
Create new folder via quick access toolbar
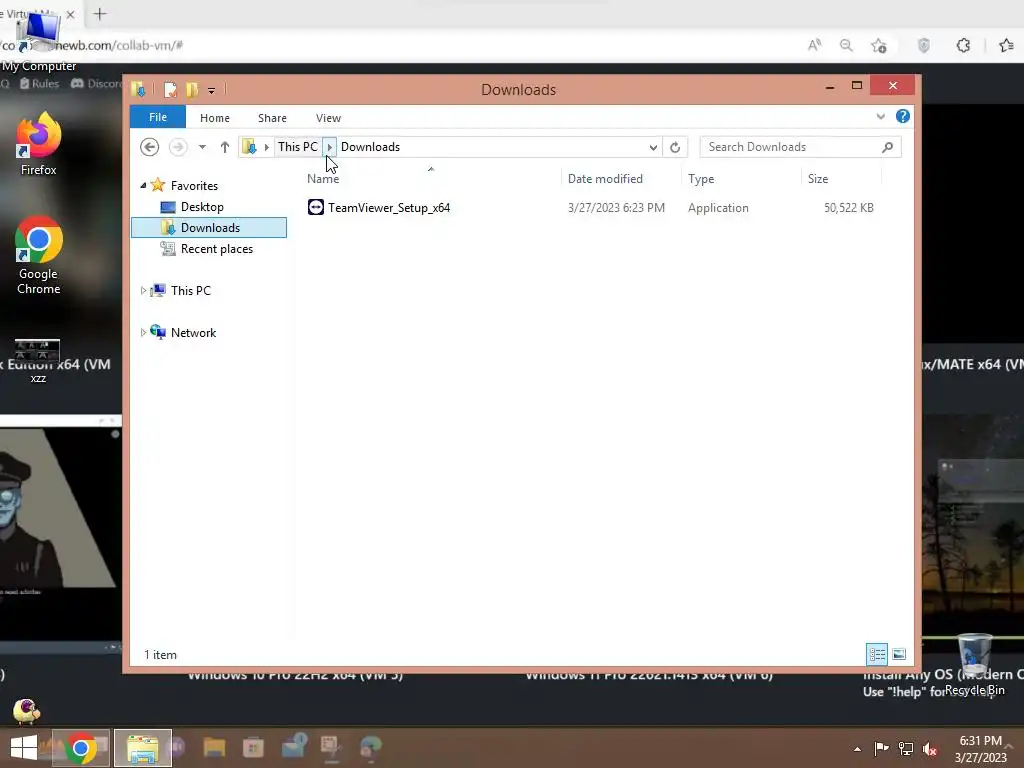[192, 89]
